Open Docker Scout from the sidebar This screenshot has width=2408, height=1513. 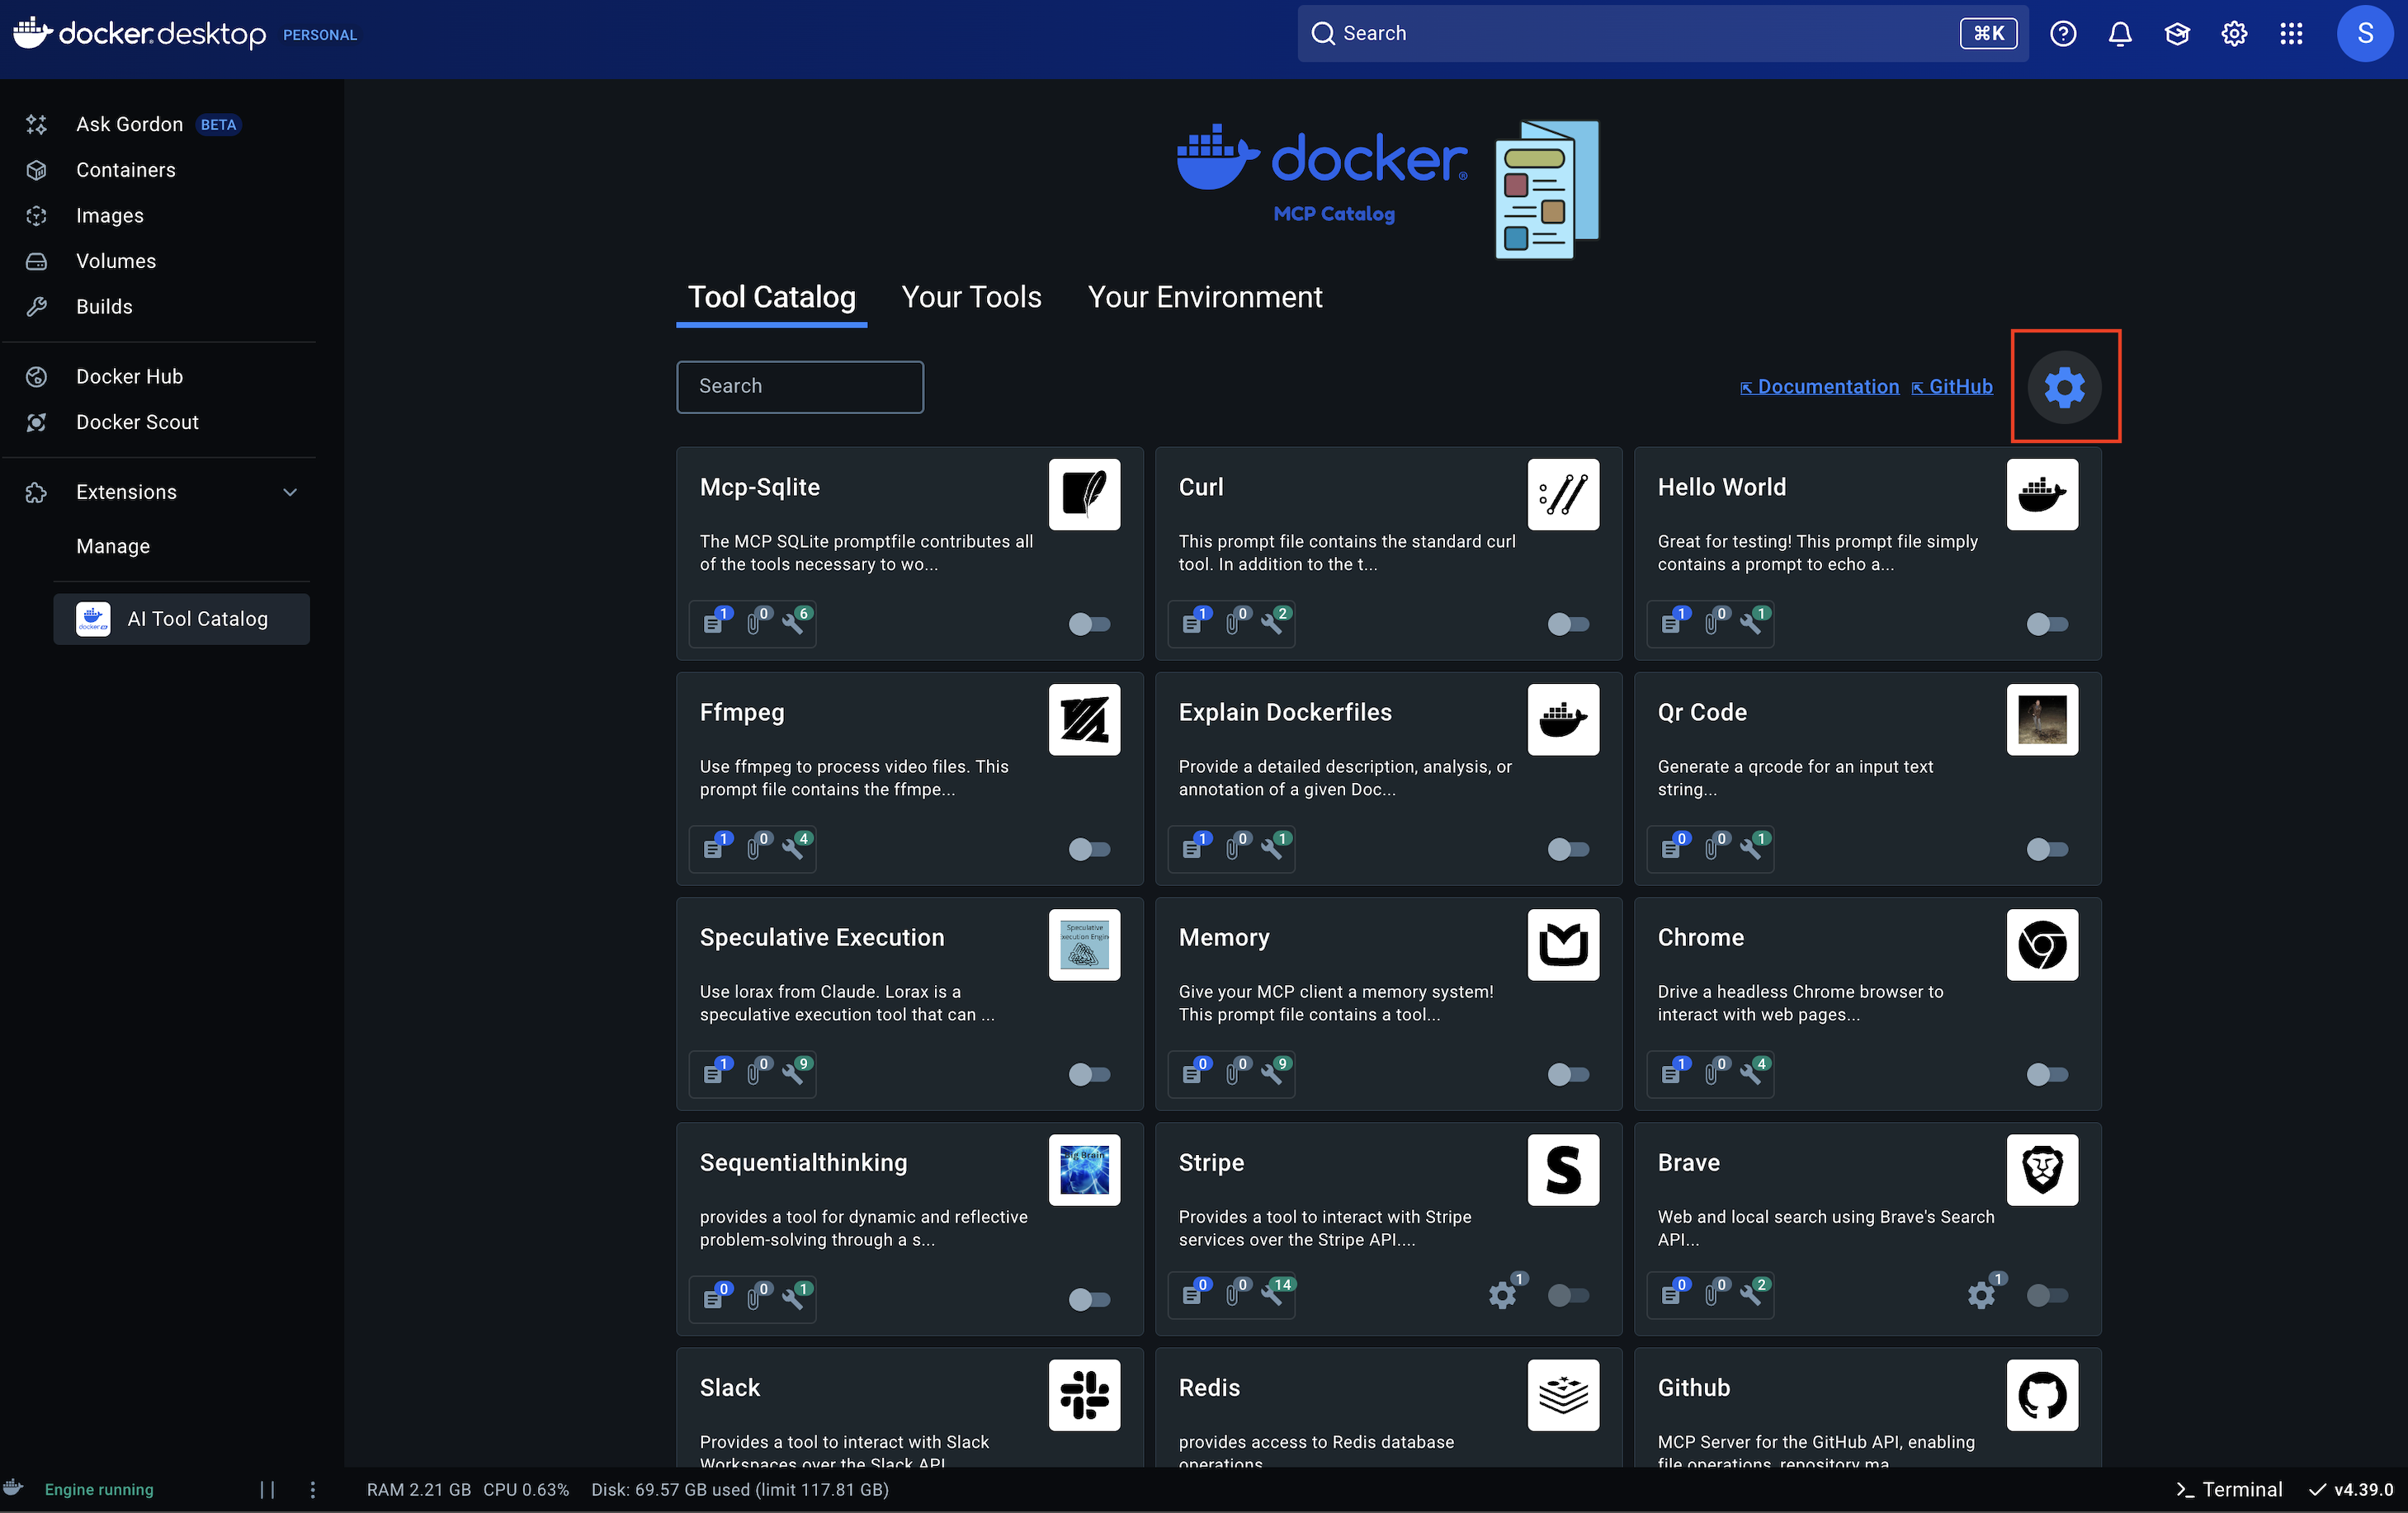[x=136, y=422]
